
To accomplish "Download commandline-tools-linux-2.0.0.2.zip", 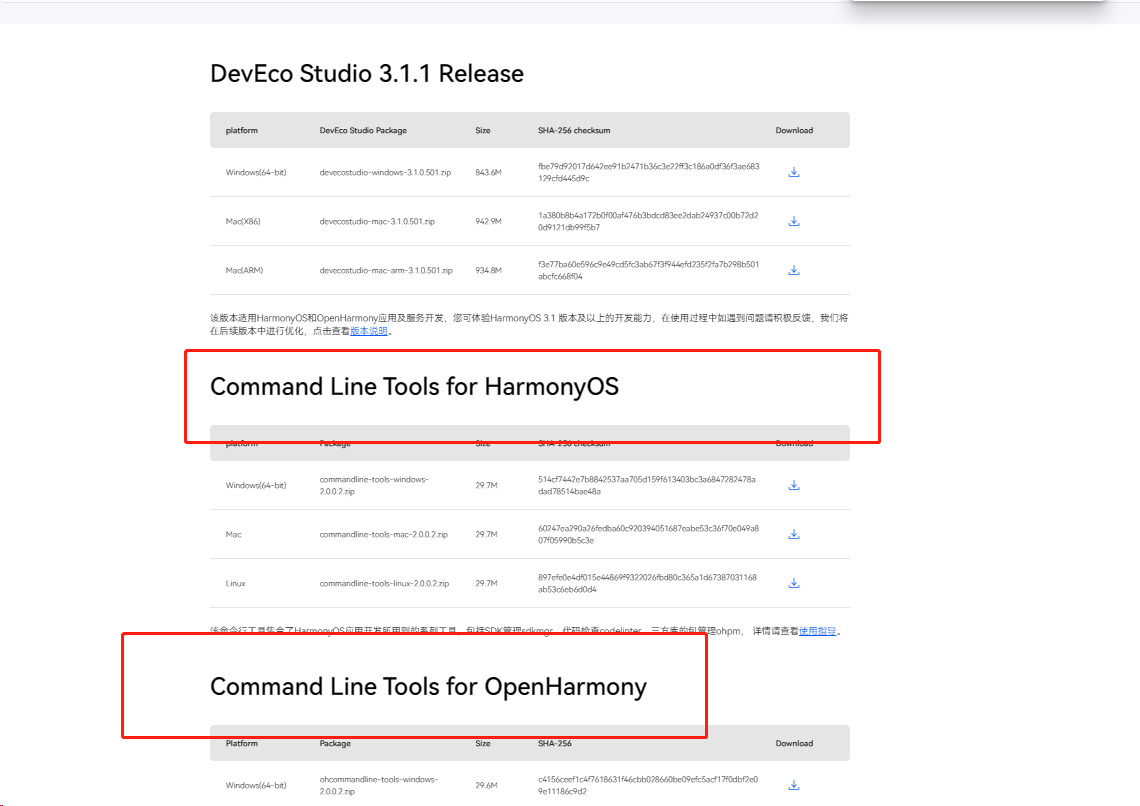I will (x=794, y=583).
